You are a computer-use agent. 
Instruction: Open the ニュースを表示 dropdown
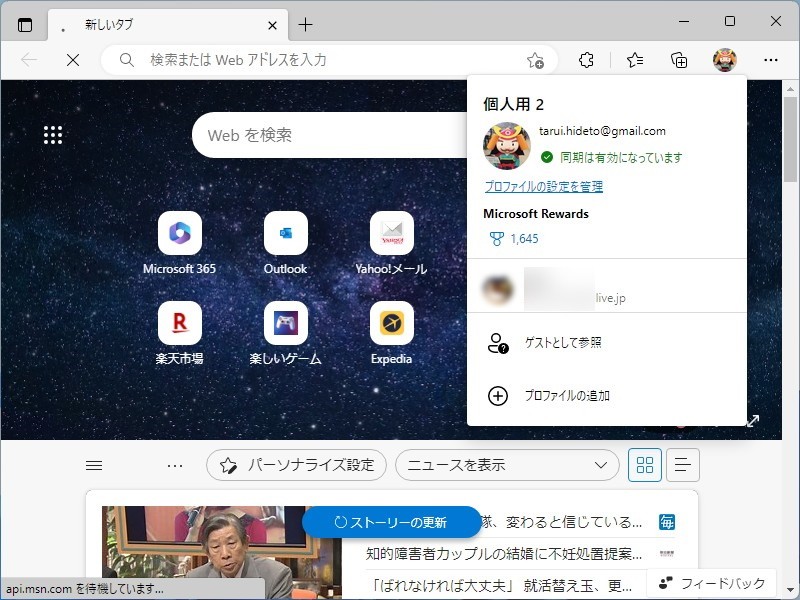[507, 464]
